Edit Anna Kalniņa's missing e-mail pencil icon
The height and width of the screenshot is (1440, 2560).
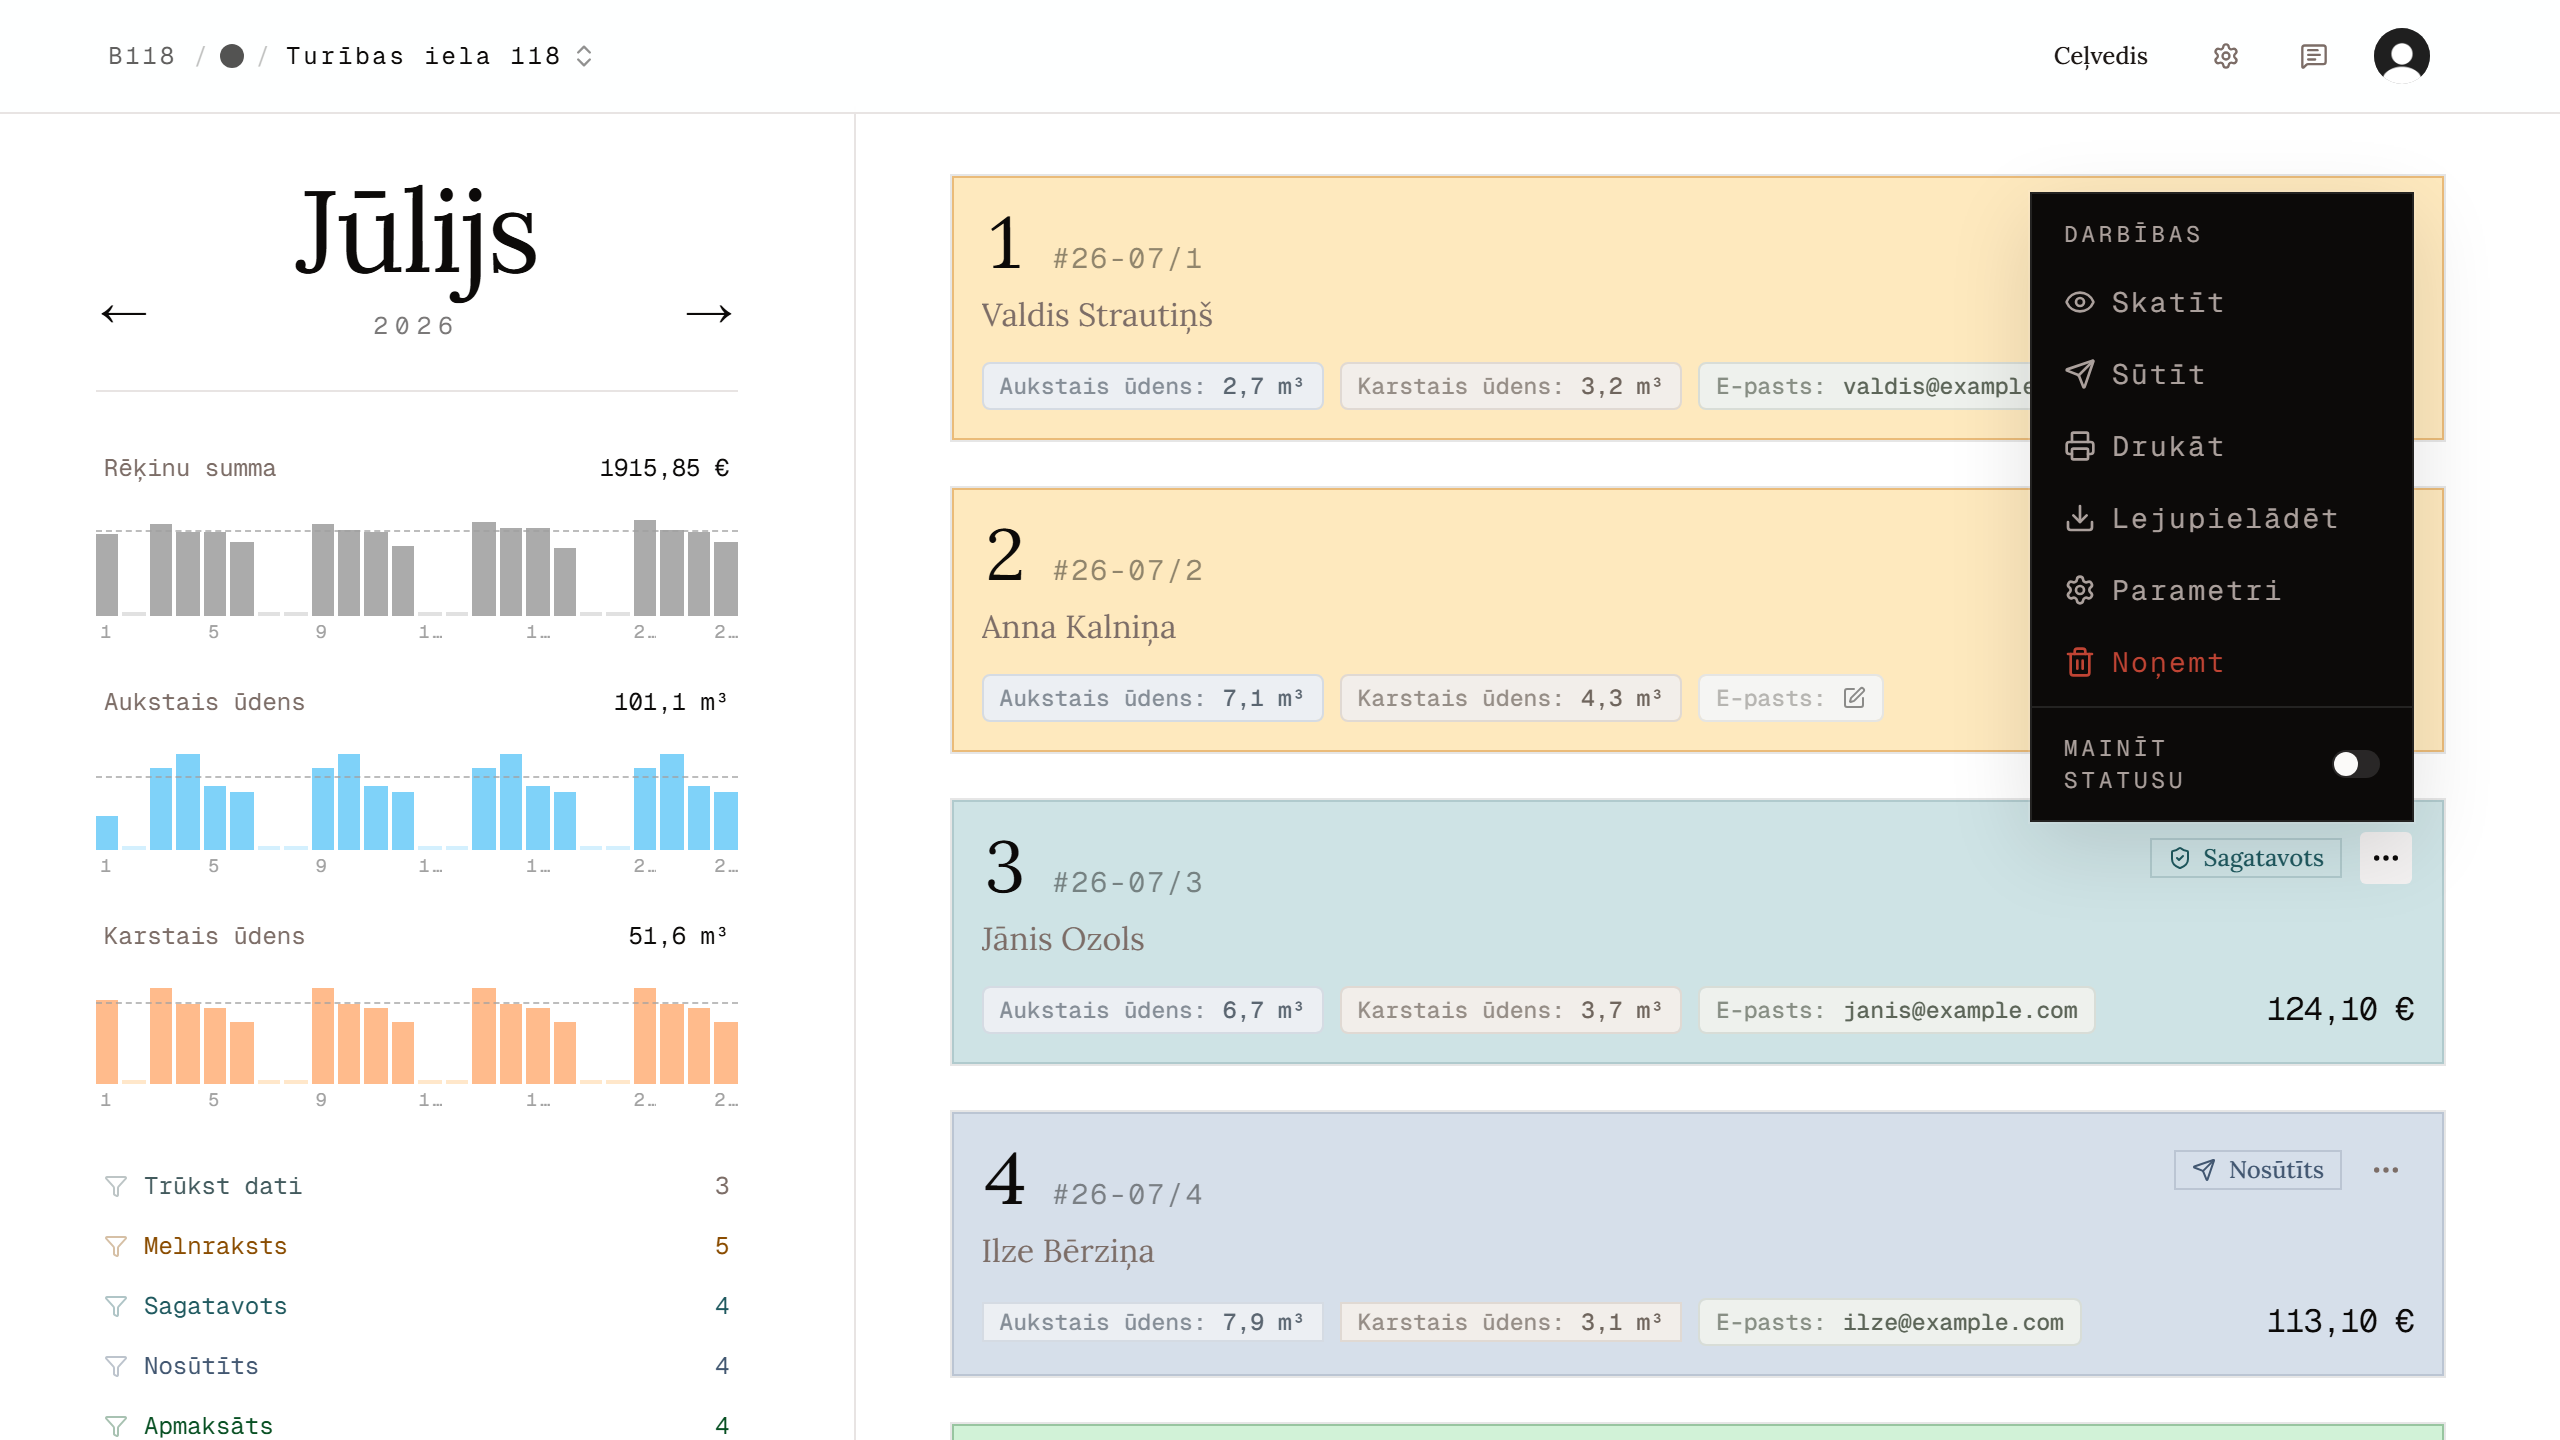[1854, 698]
